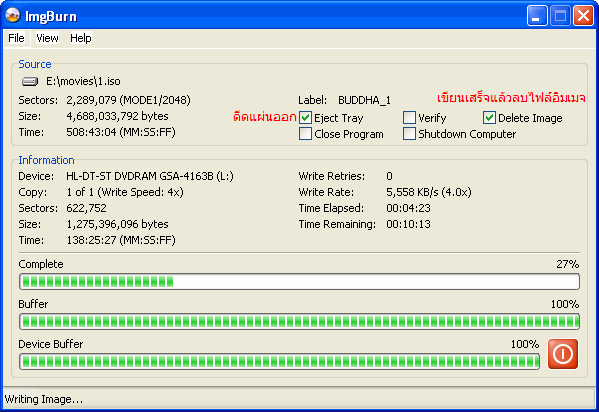Click the Writing Image status bar text
Viewport: 599px width, 412px height.
pos(44,399)
